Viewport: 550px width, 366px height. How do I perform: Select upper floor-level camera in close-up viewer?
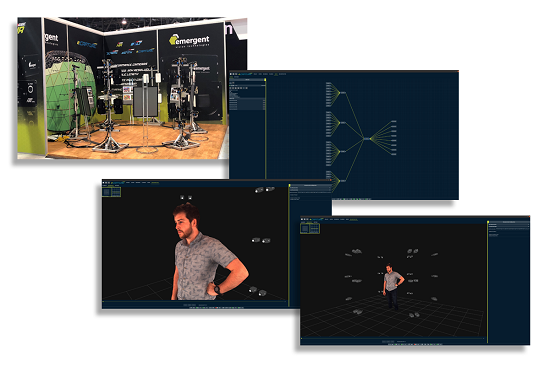253,290
